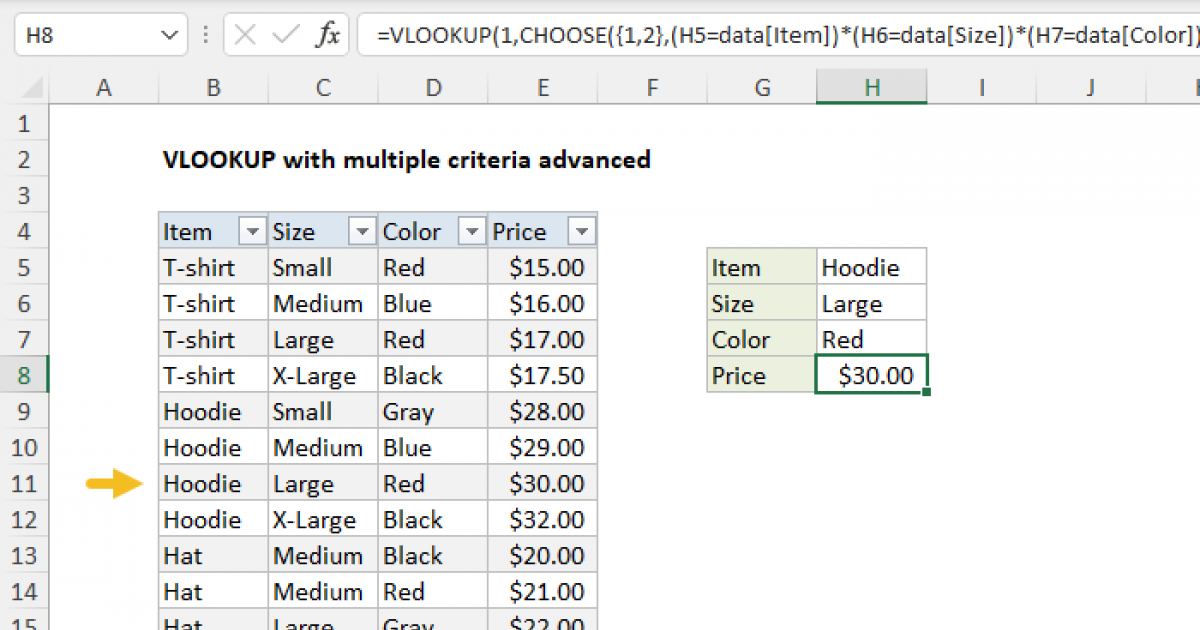Click cell 'X-Large' in T-shirt row
Screen dimensions: 1200x630
pyautogui.click(x=323, y=376)
